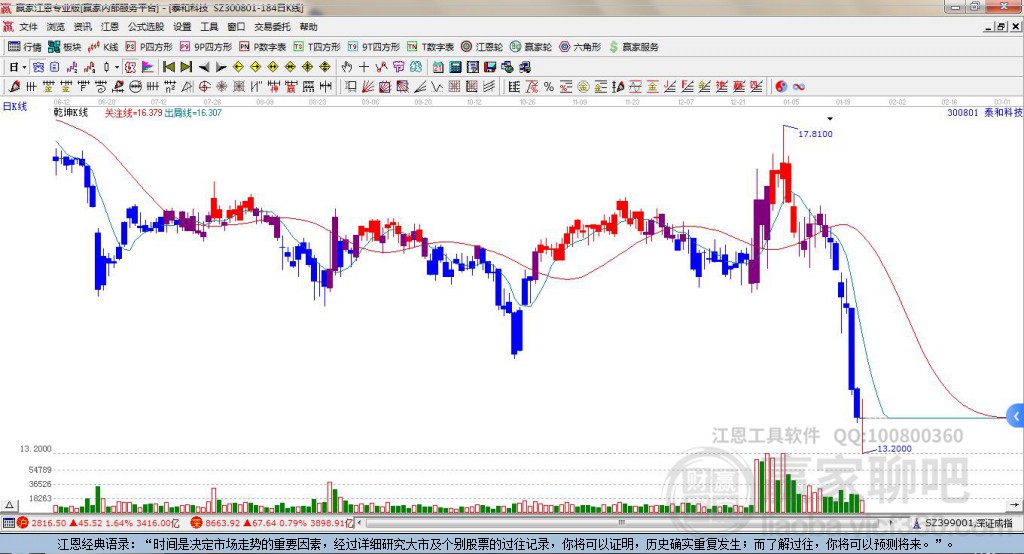Viewport: 1024px width, 554px height.
Task: Select the 金 circled golden ratio tool
Action: point(583,87)
